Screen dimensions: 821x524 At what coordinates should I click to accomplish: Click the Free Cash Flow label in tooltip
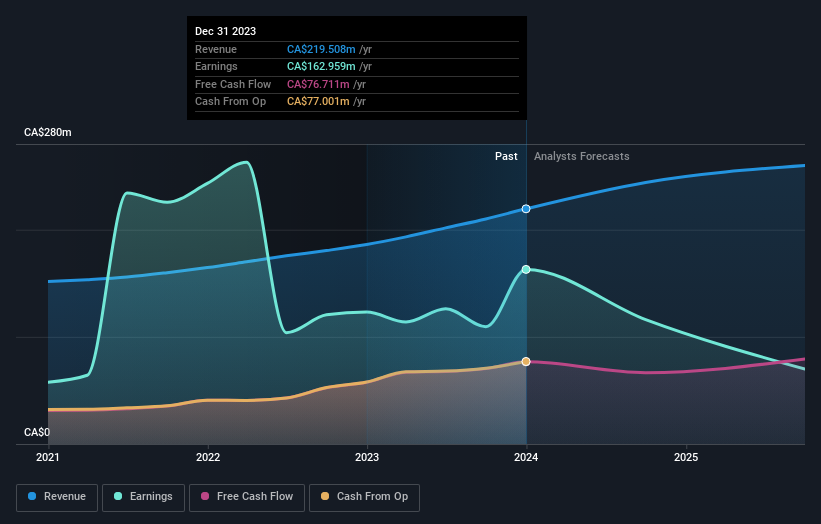[x=233, y=84]
